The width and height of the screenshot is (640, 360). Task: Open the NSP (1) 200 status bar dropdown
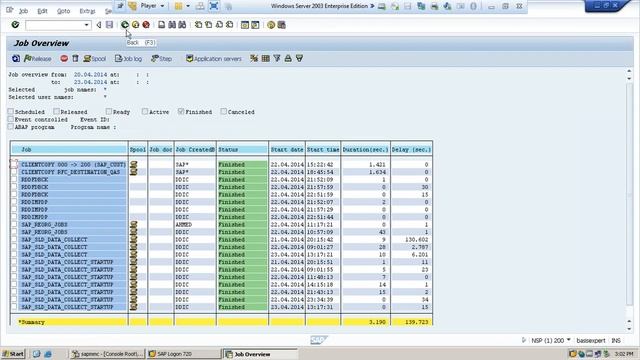[x=568, y=340]
